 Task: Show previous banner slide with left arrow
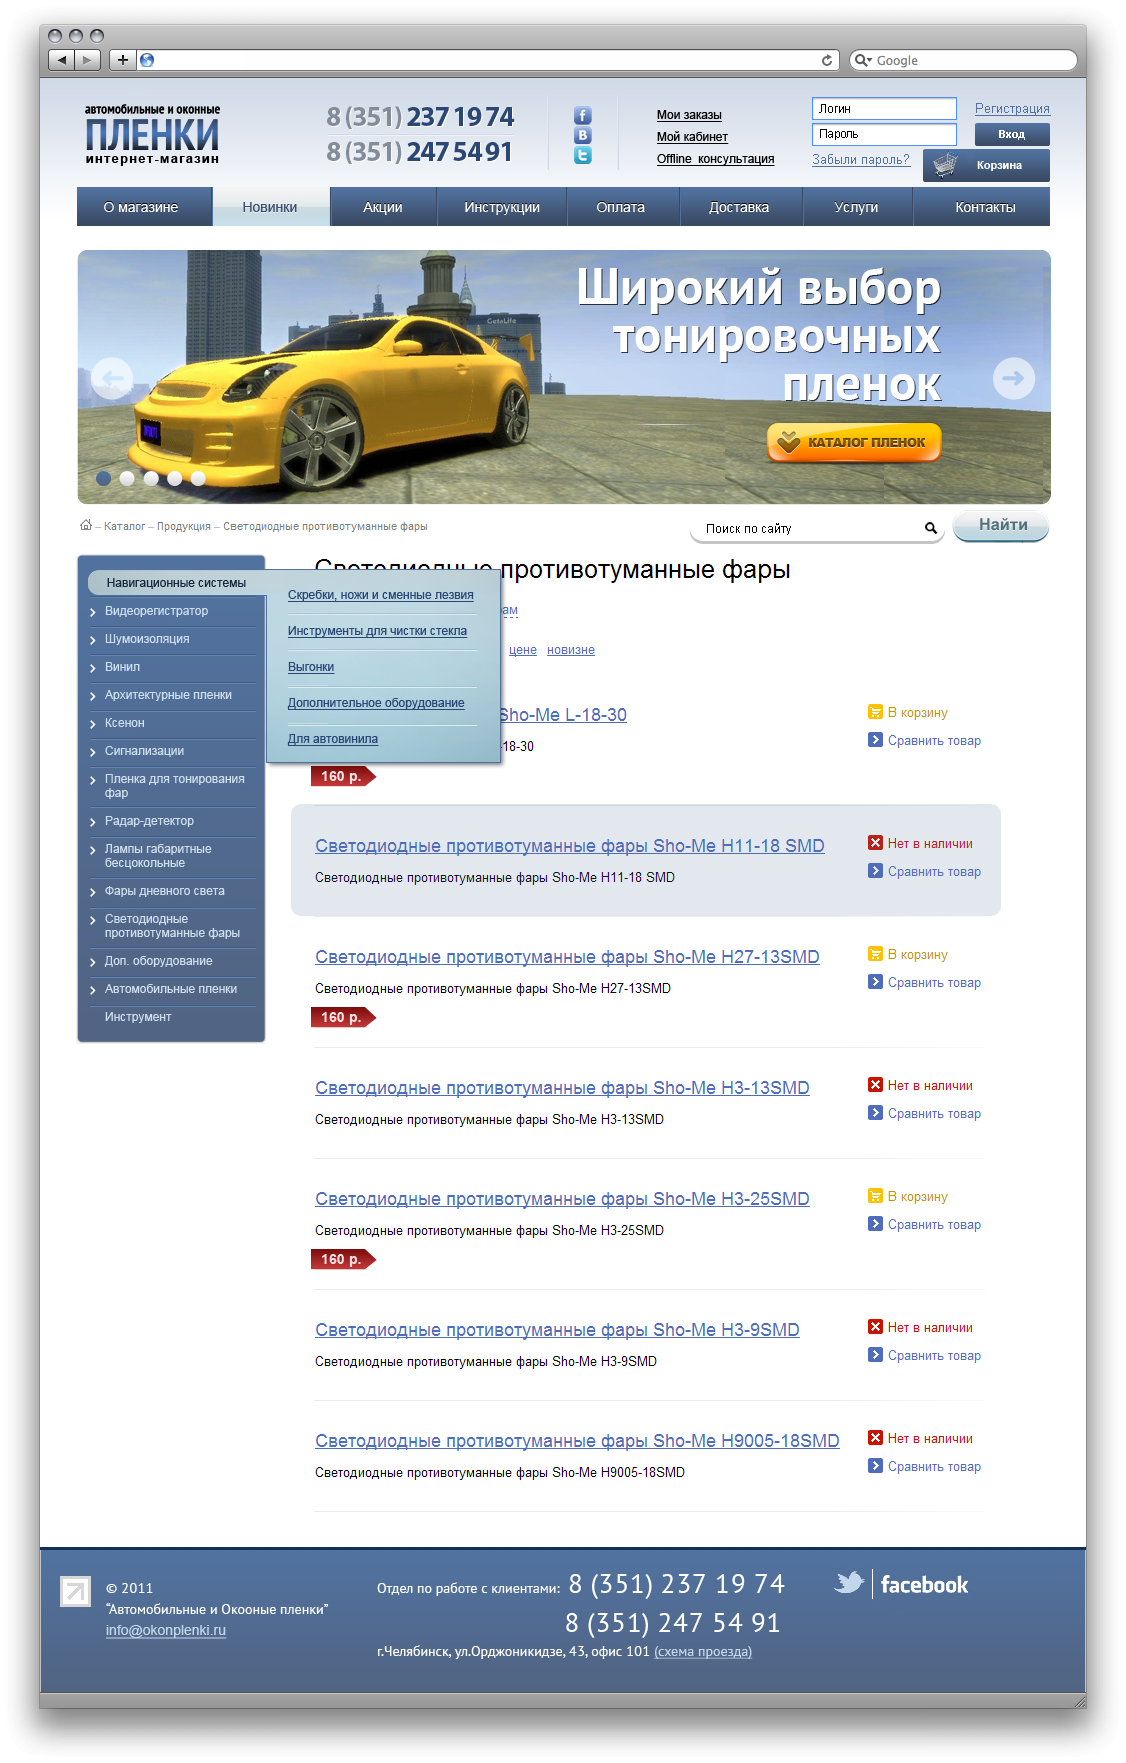112,378
